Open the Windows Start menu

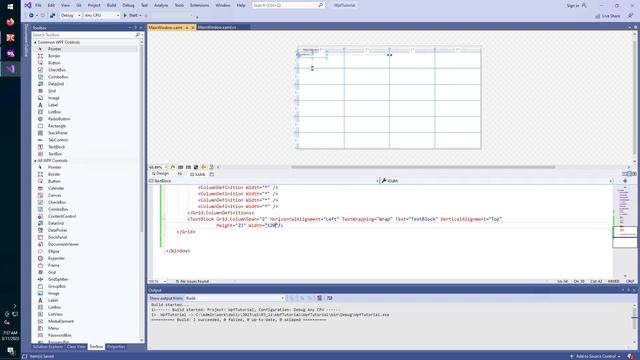[x=10, y=7]
